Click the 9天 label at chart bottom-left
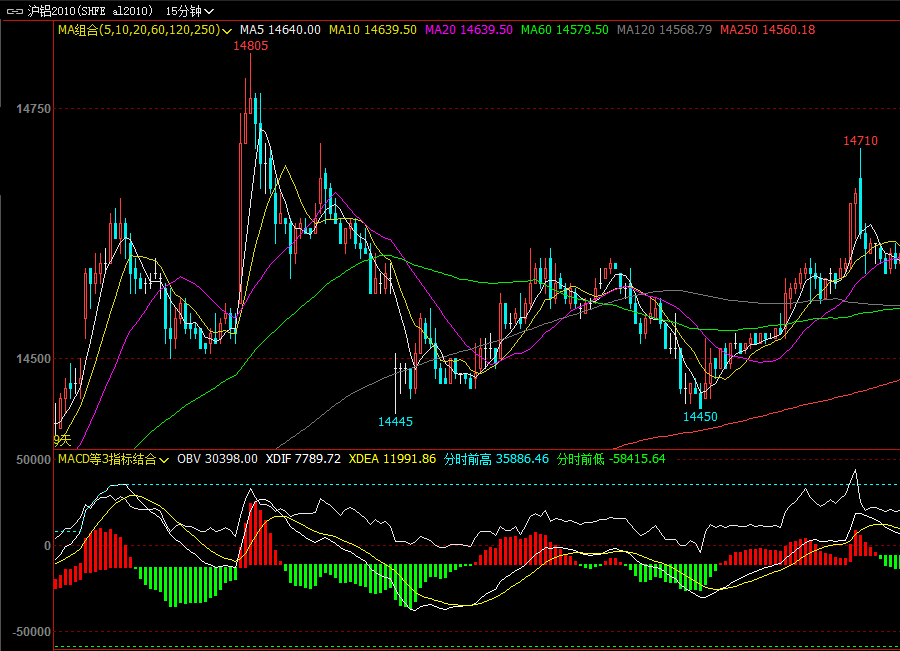900x651 pixels. tap(63, 440)
